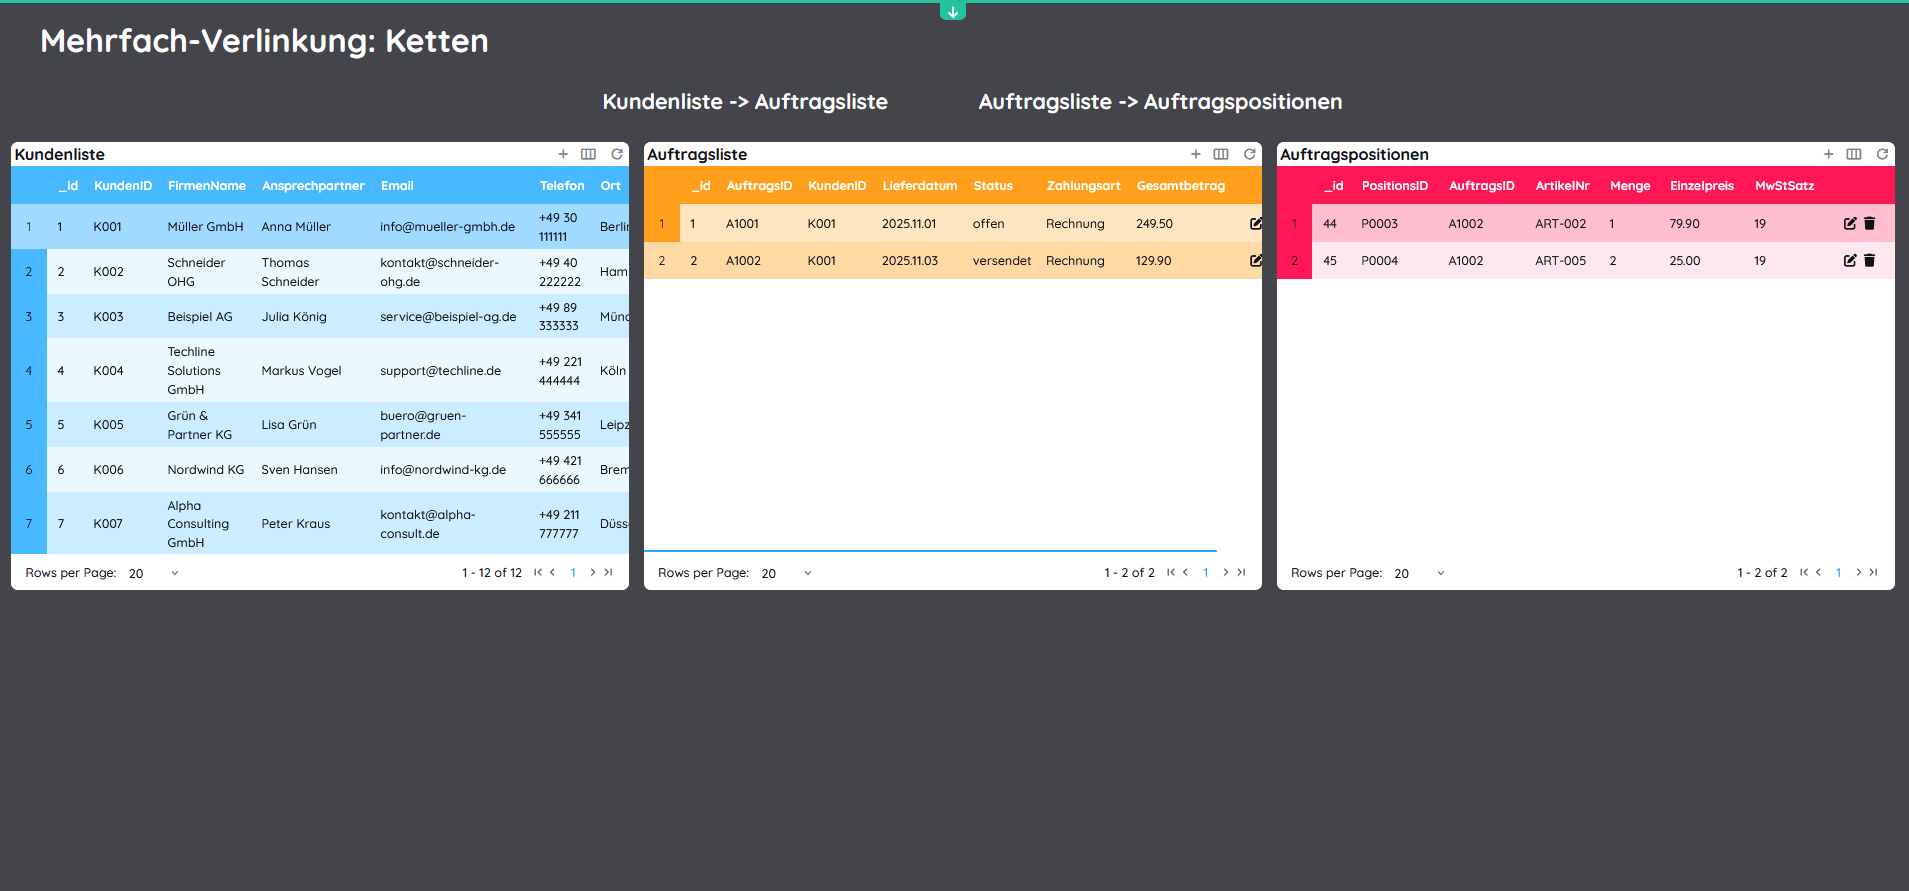
Task: Select customer row K003 Beispiel AG
Action: [200, 317]
